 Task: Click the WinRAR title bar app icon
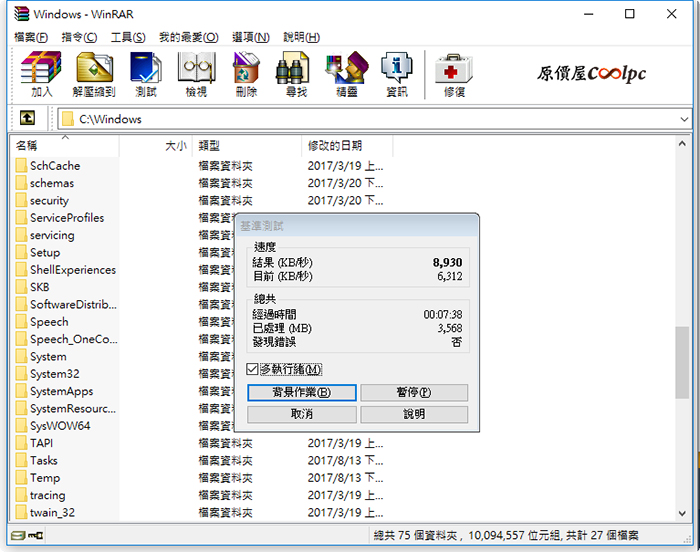[x=21, y=14]
